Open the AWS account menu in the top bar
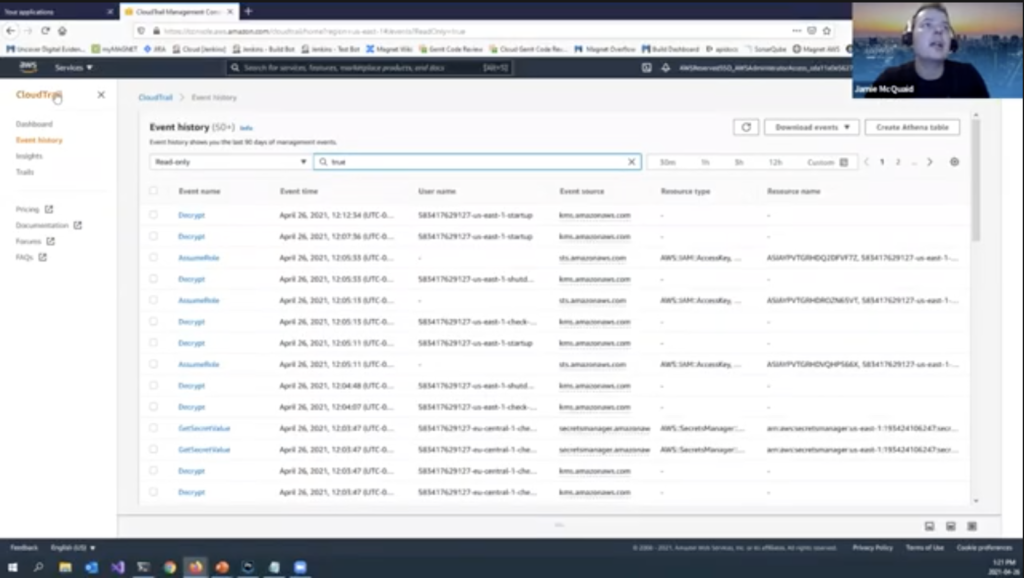The width and height of the screenshot is (1024, 578). pyautogui.click(x=765, y=67)
